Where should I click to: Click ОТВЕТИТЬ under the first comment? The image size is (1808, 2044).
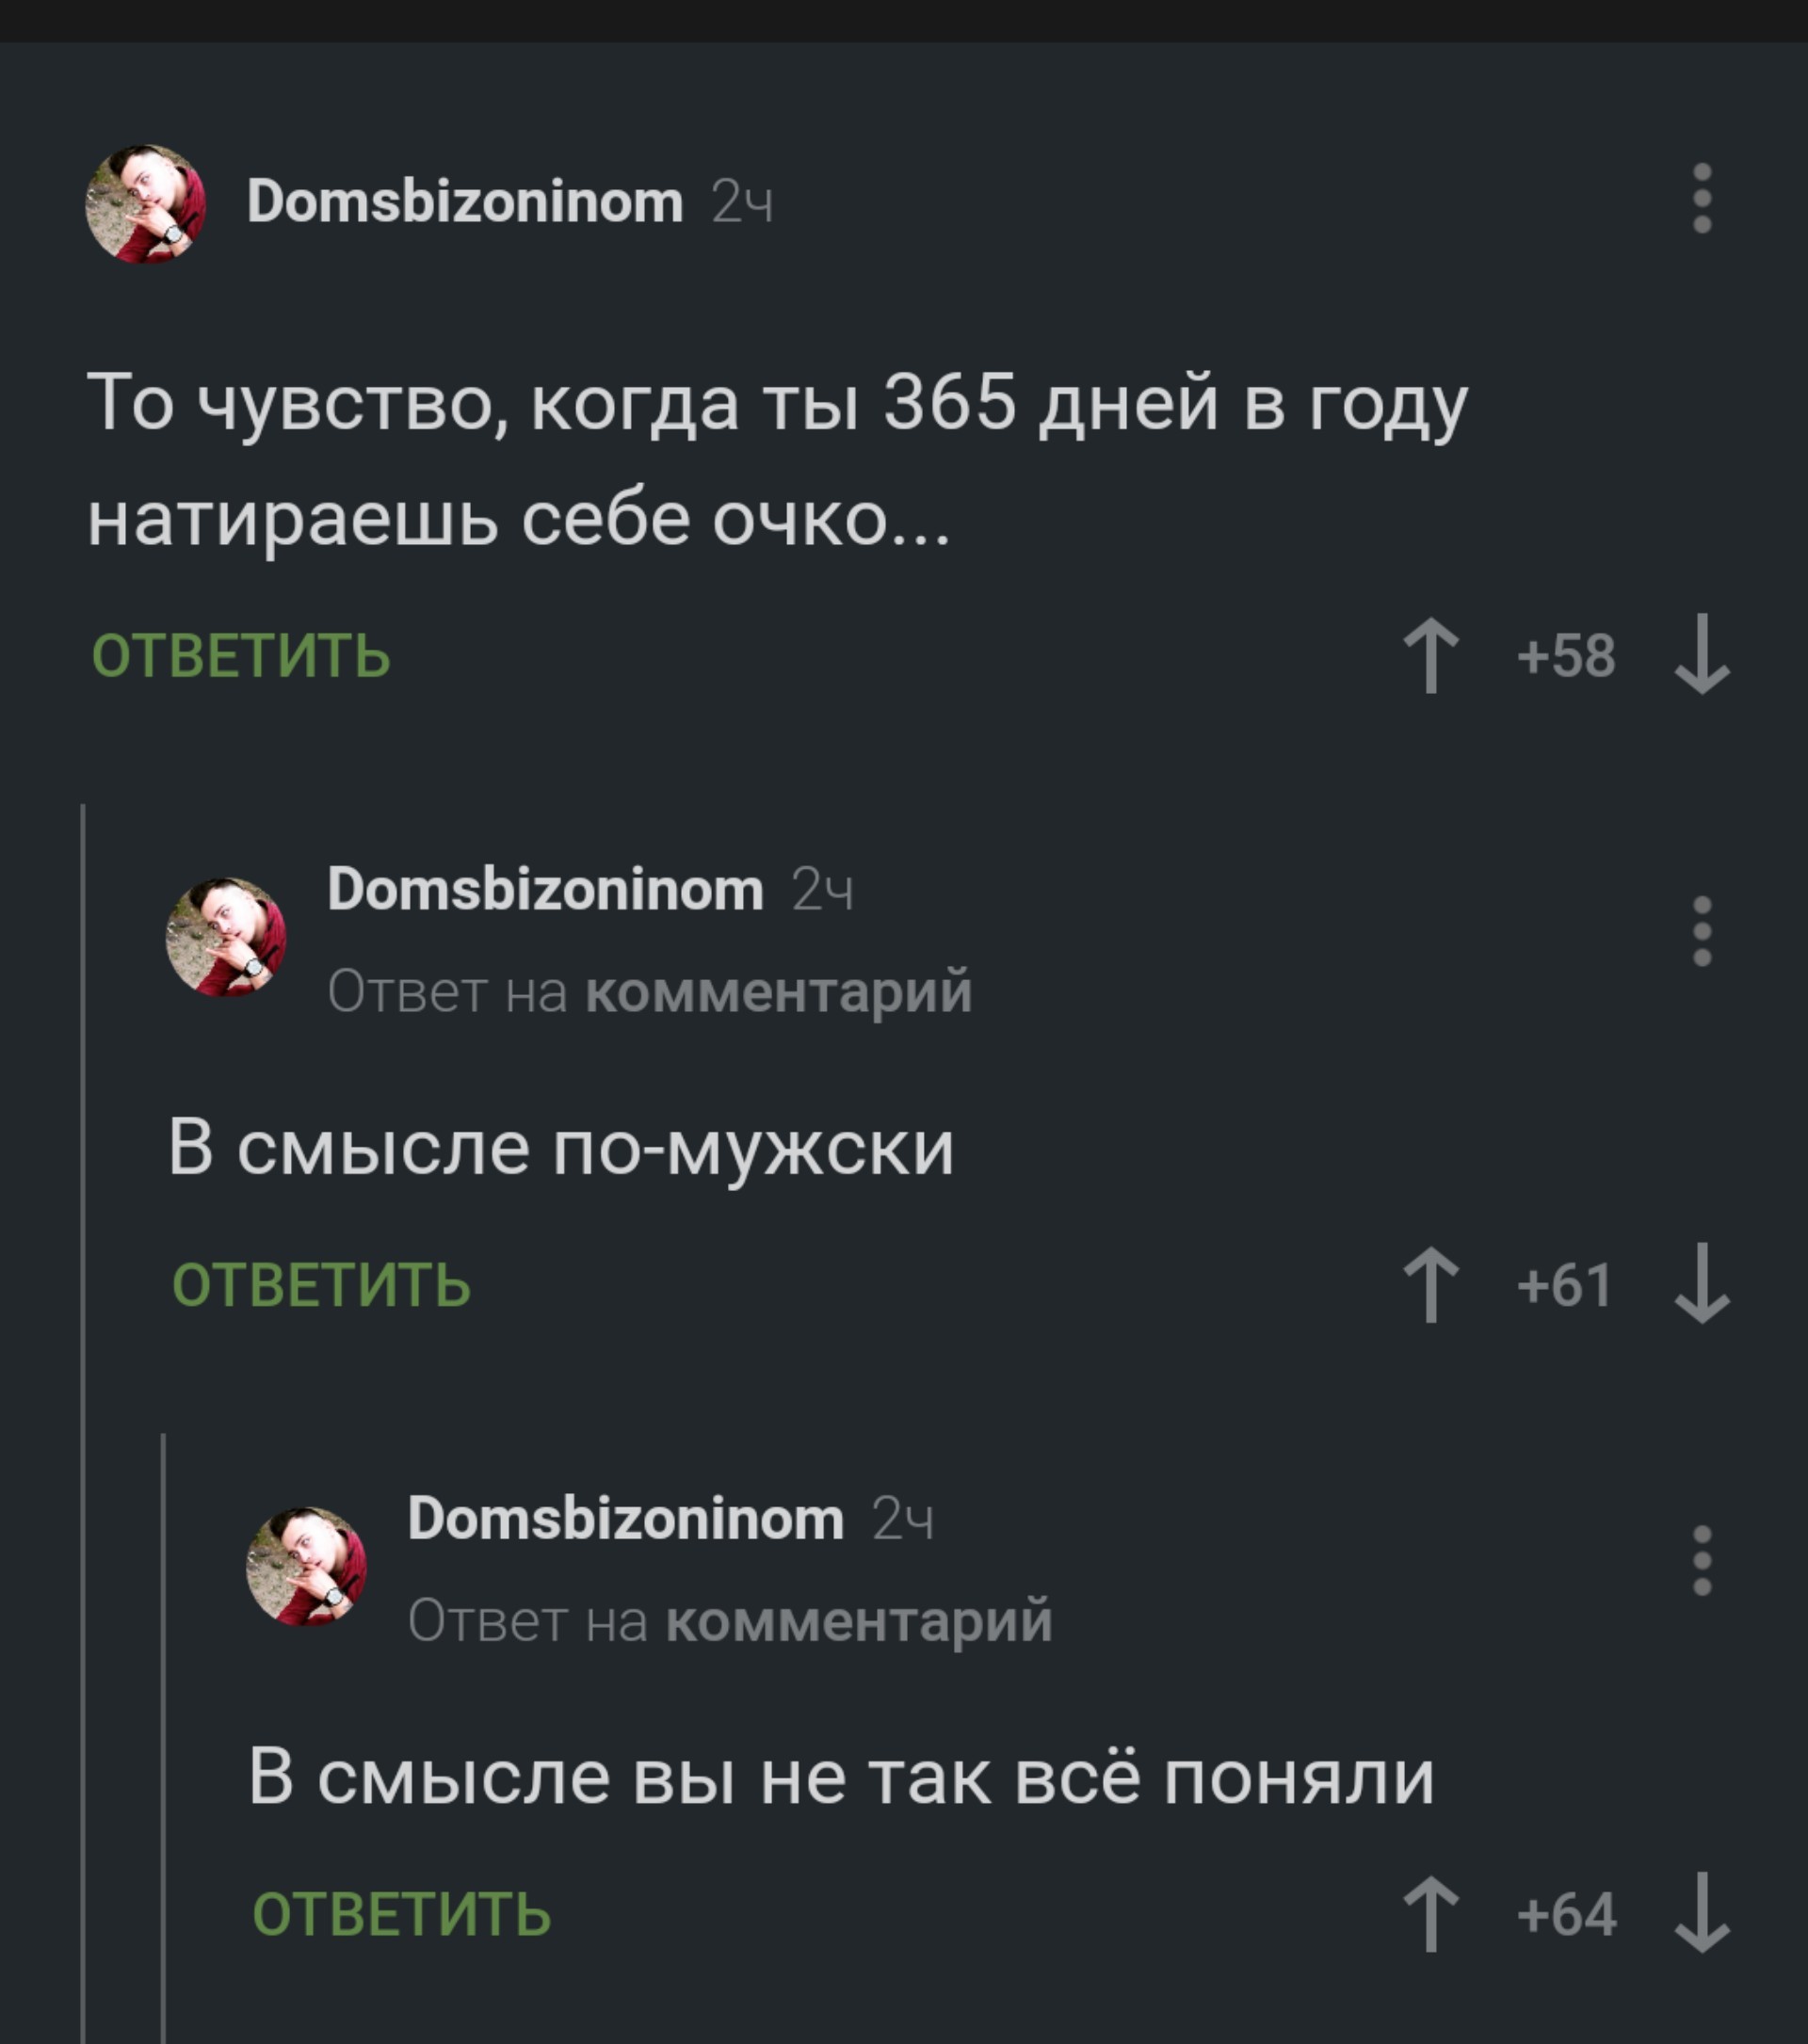pyautogui.click(x=241, y=656)
